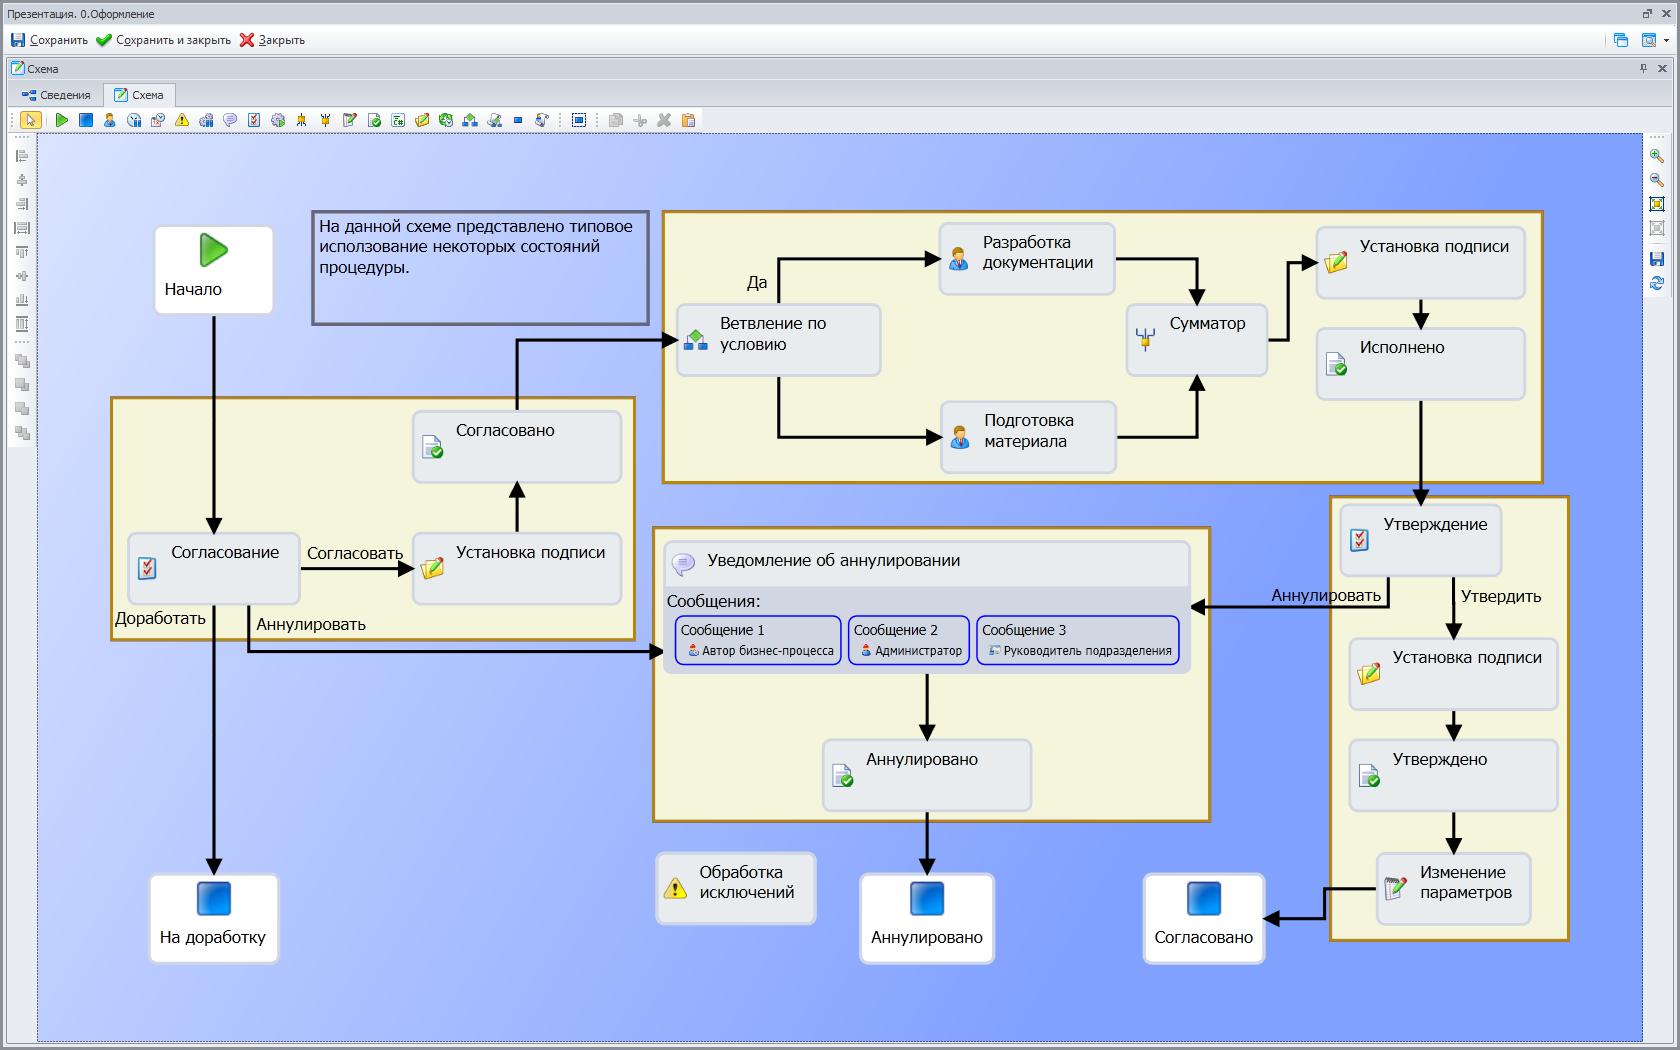Select the pointer arrow tool in toolbar

30,120
